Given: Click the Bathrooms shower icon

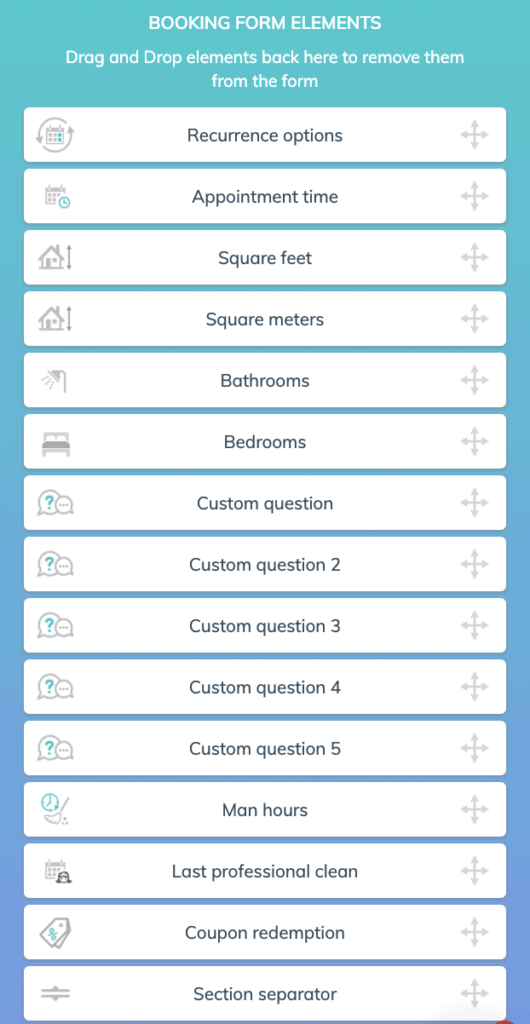Looking at the screenshot, I should 55,381.
